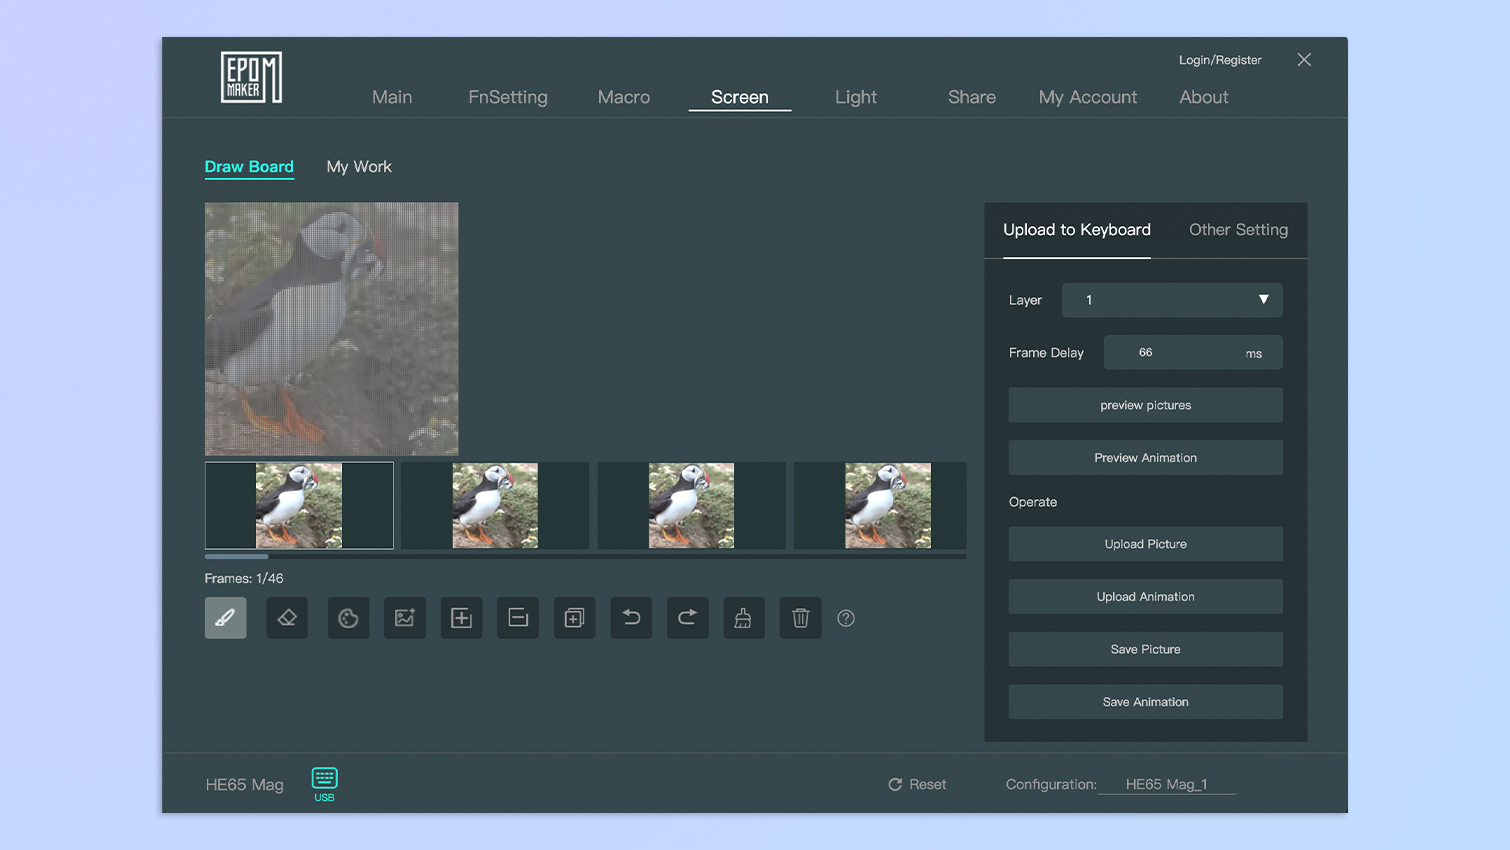Click the Configuration name field HE65 Mag_1
This screenshot has width=1510, height=850.
point(1166,784)
